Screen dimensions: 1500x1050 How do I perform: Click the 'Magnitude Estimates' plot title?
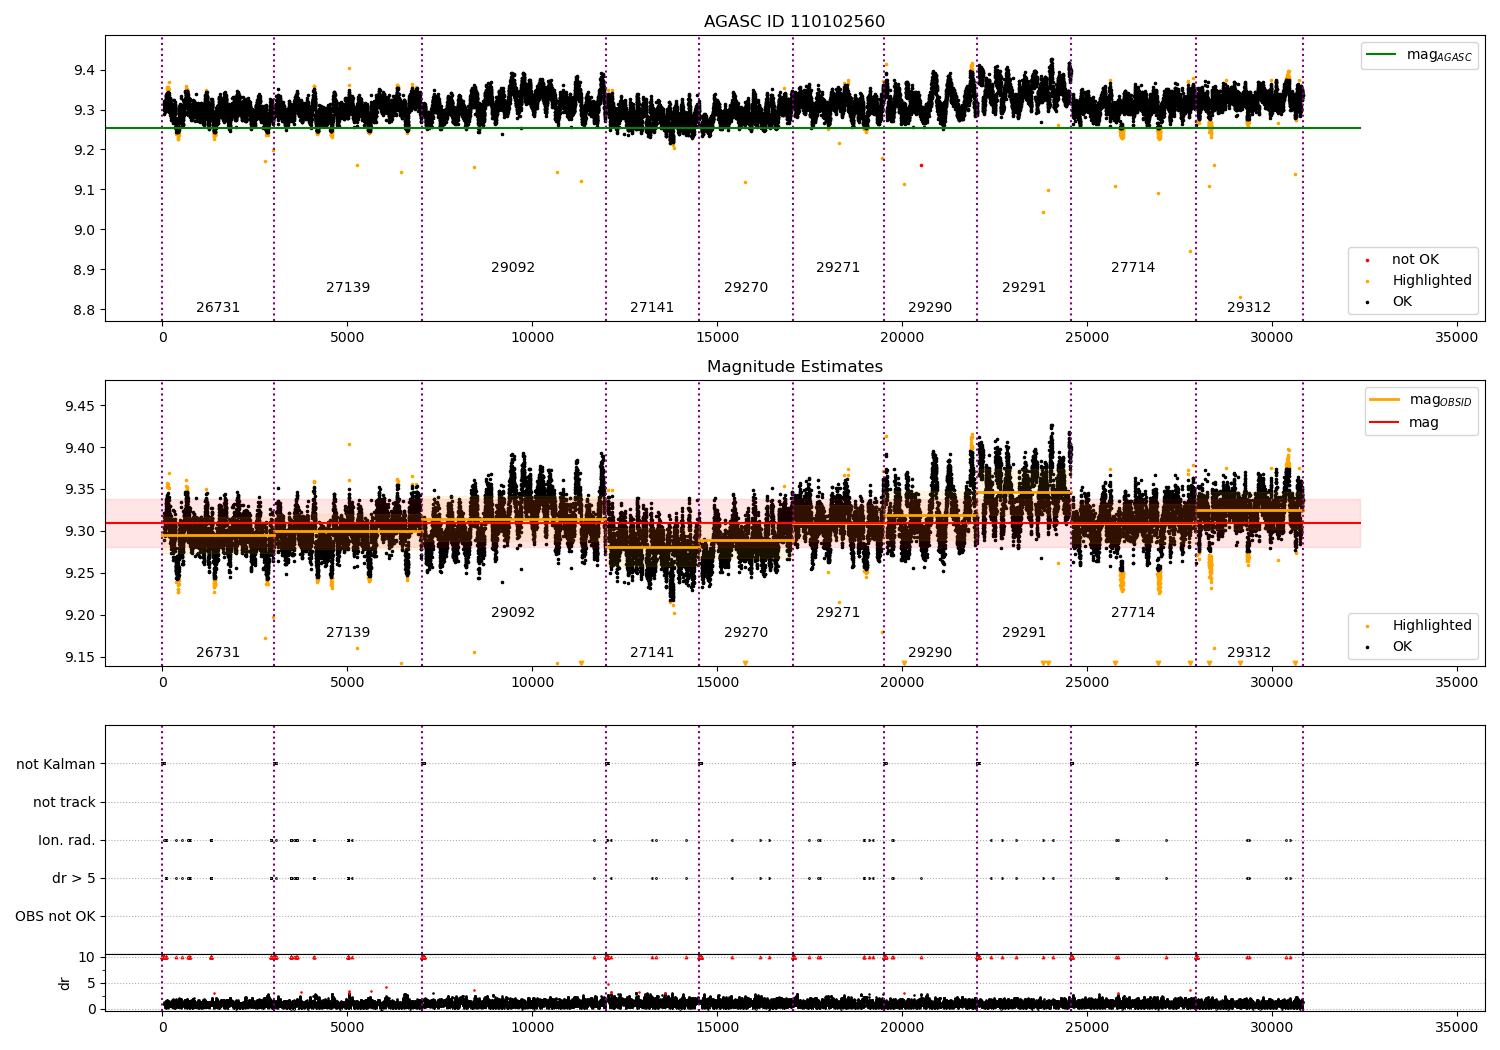click(794, 367)
